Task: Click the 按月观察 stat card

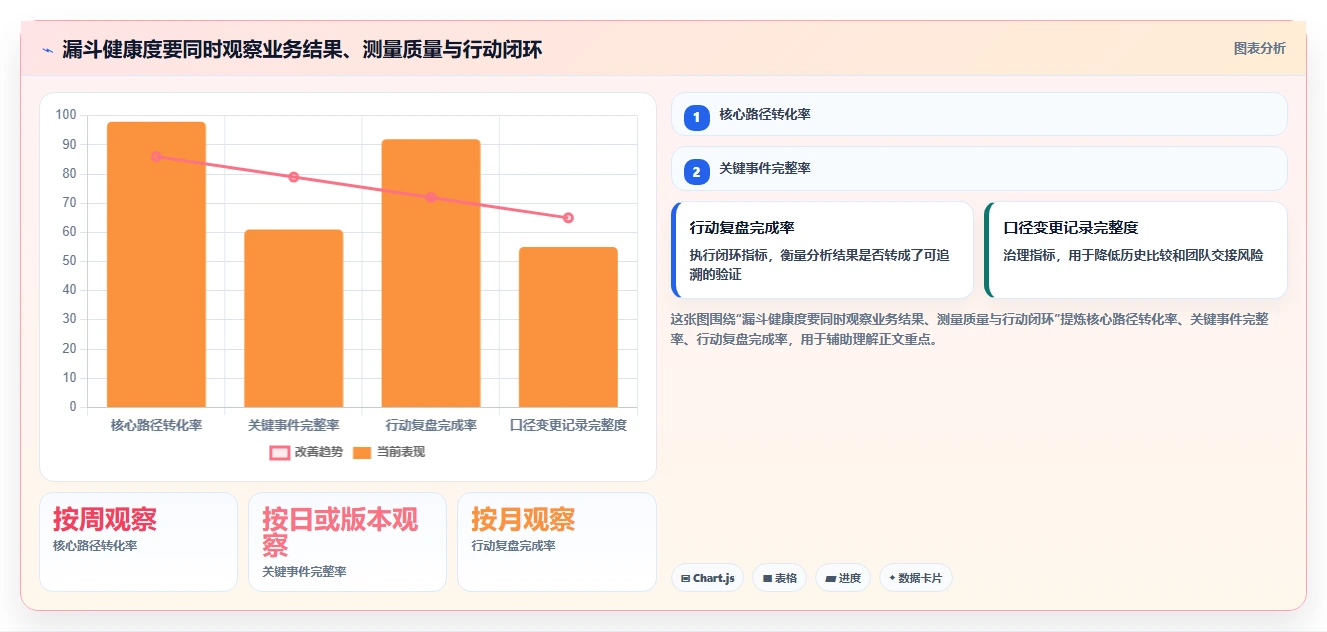Action: tap(556, 541)
